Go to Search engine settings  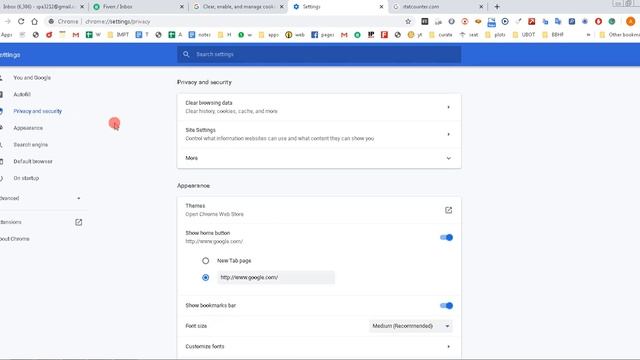click(31, 144)
